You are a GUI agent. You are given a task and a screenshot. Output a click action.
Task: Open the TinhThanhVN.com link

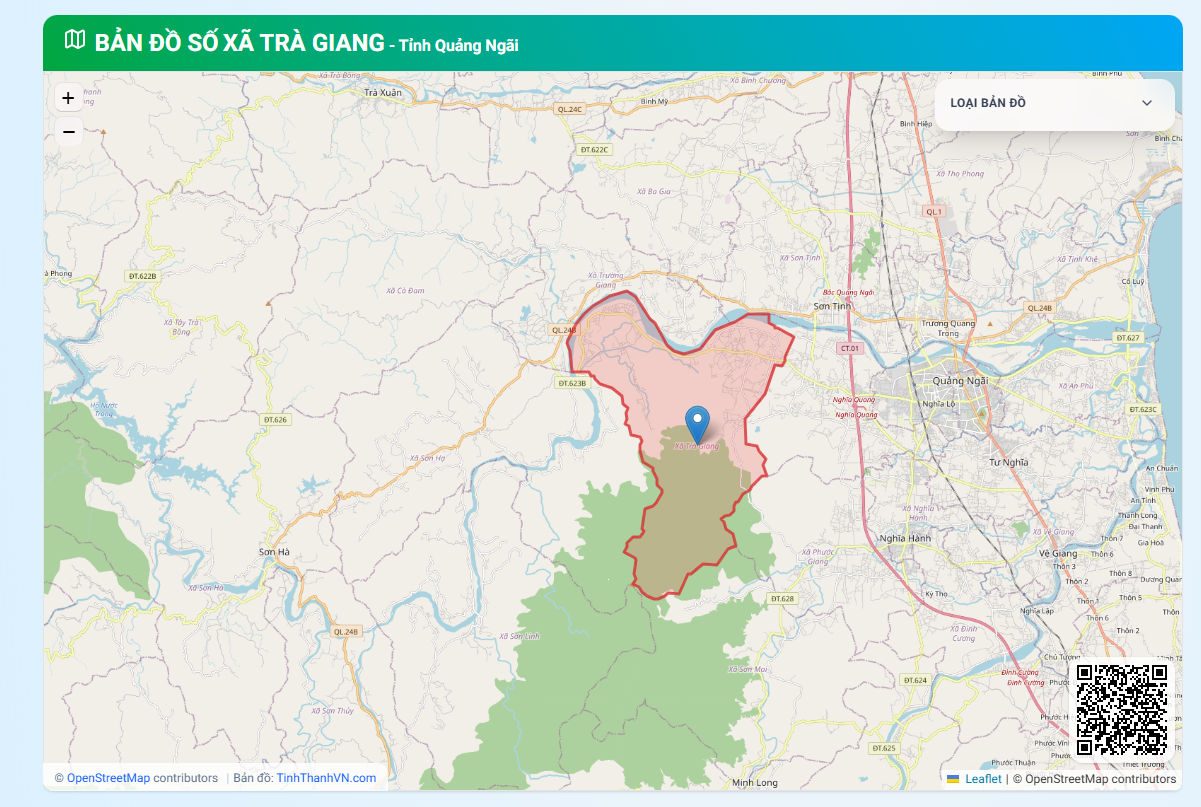326,778
